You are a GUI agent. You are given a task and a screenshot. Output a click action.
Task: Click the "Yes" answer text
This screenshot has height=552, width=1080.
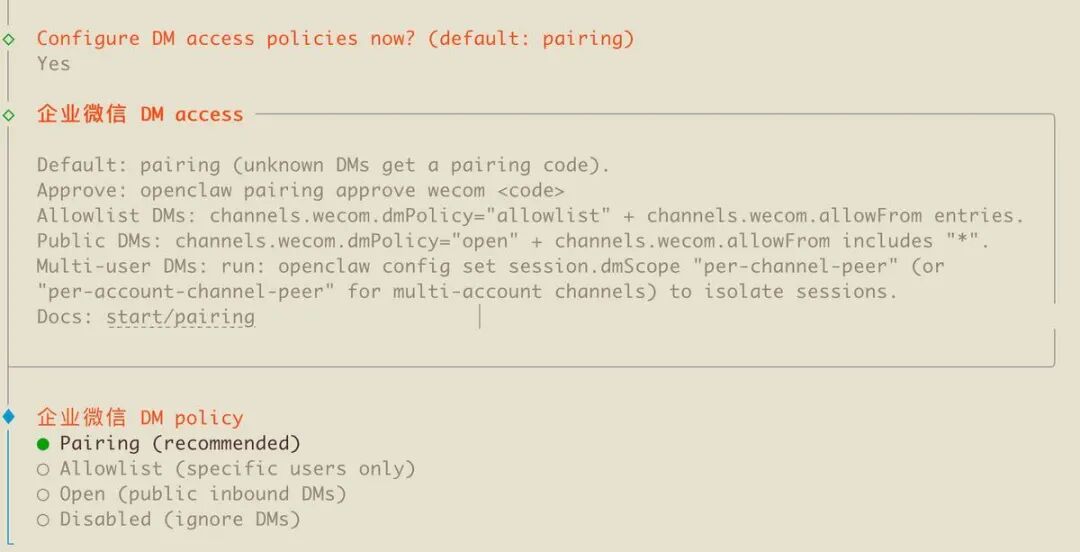(53, 64)
